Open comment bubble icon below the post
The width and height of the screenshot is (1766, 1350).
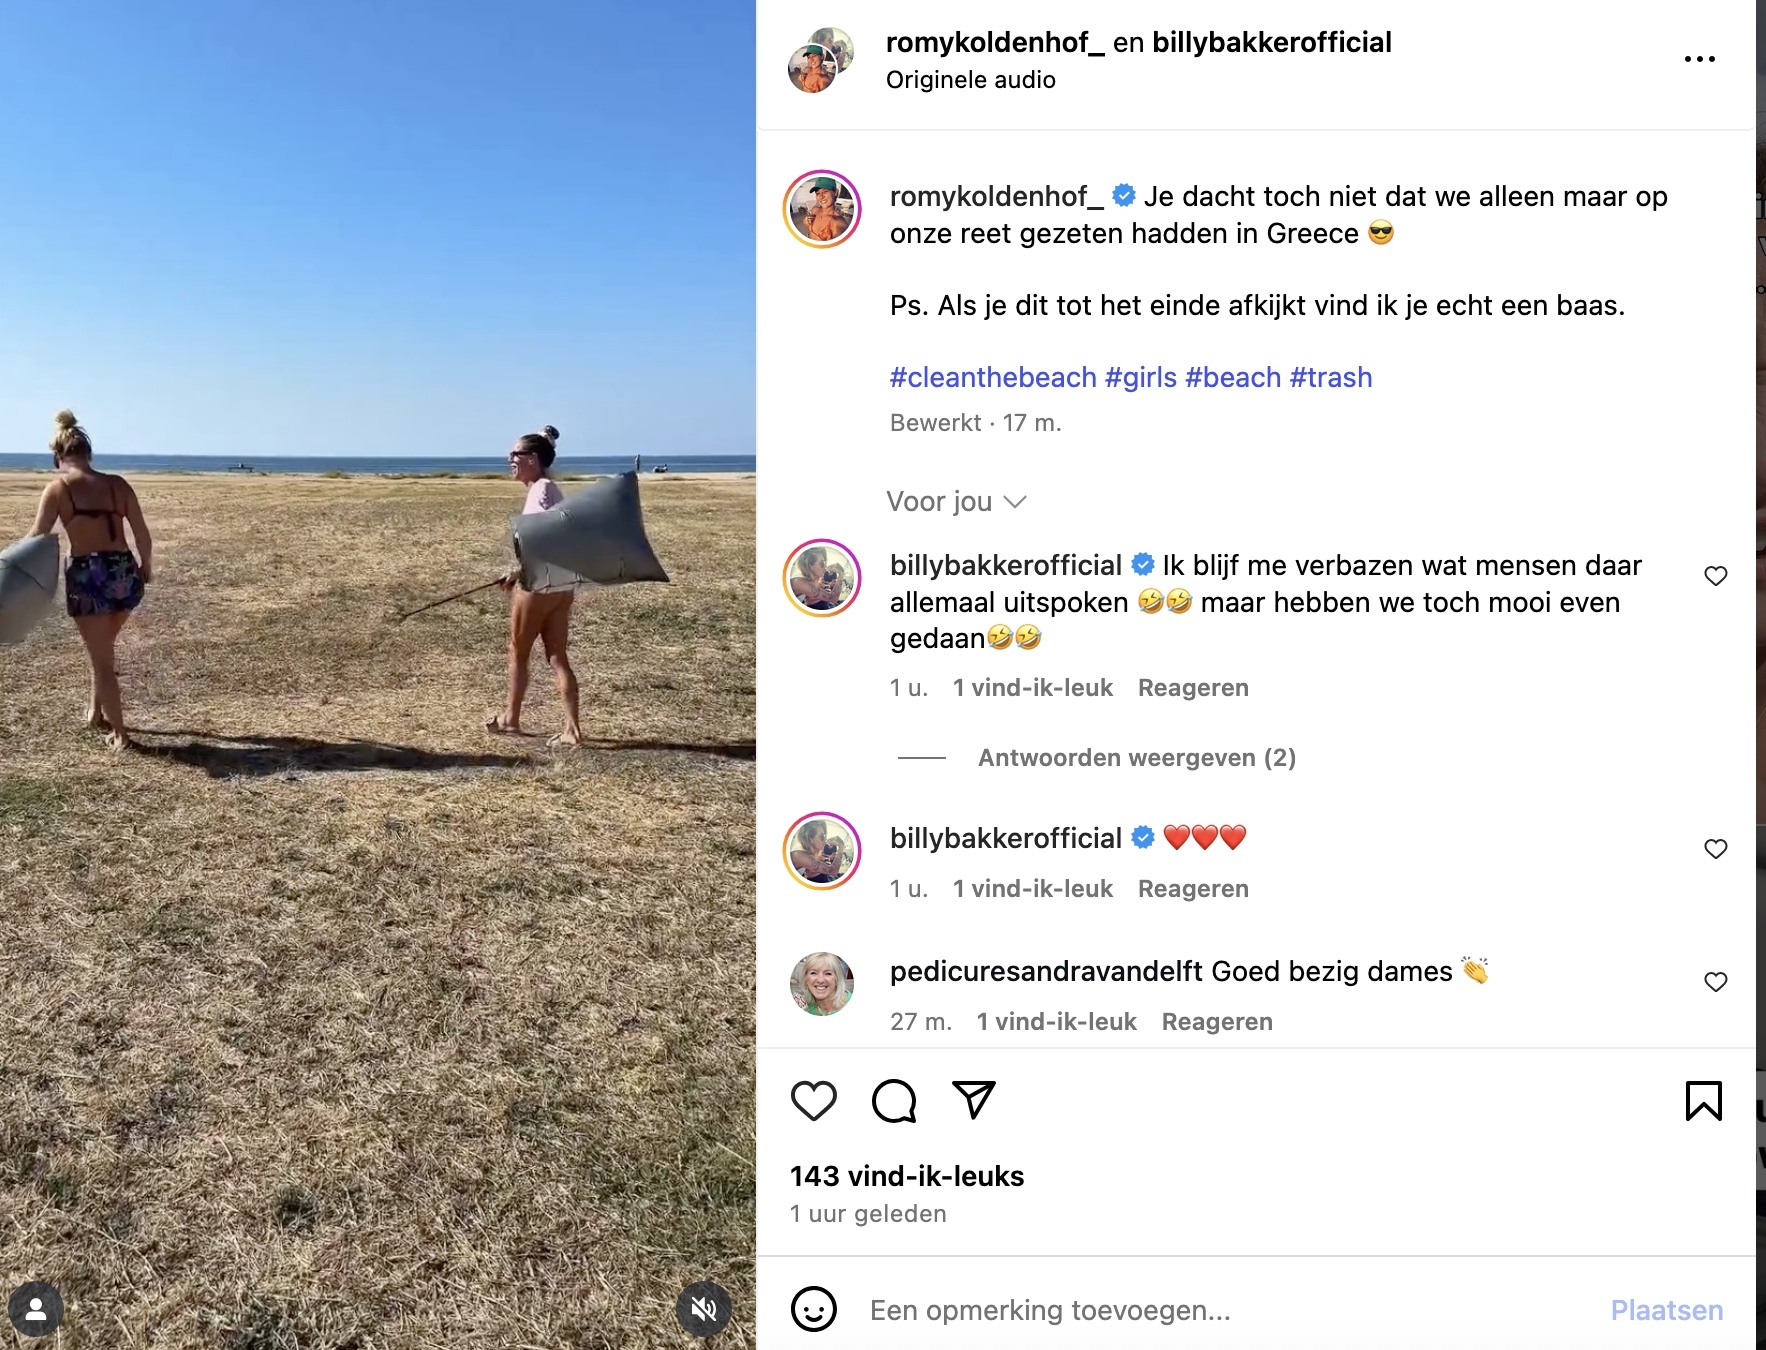(x=894, y=1101)
